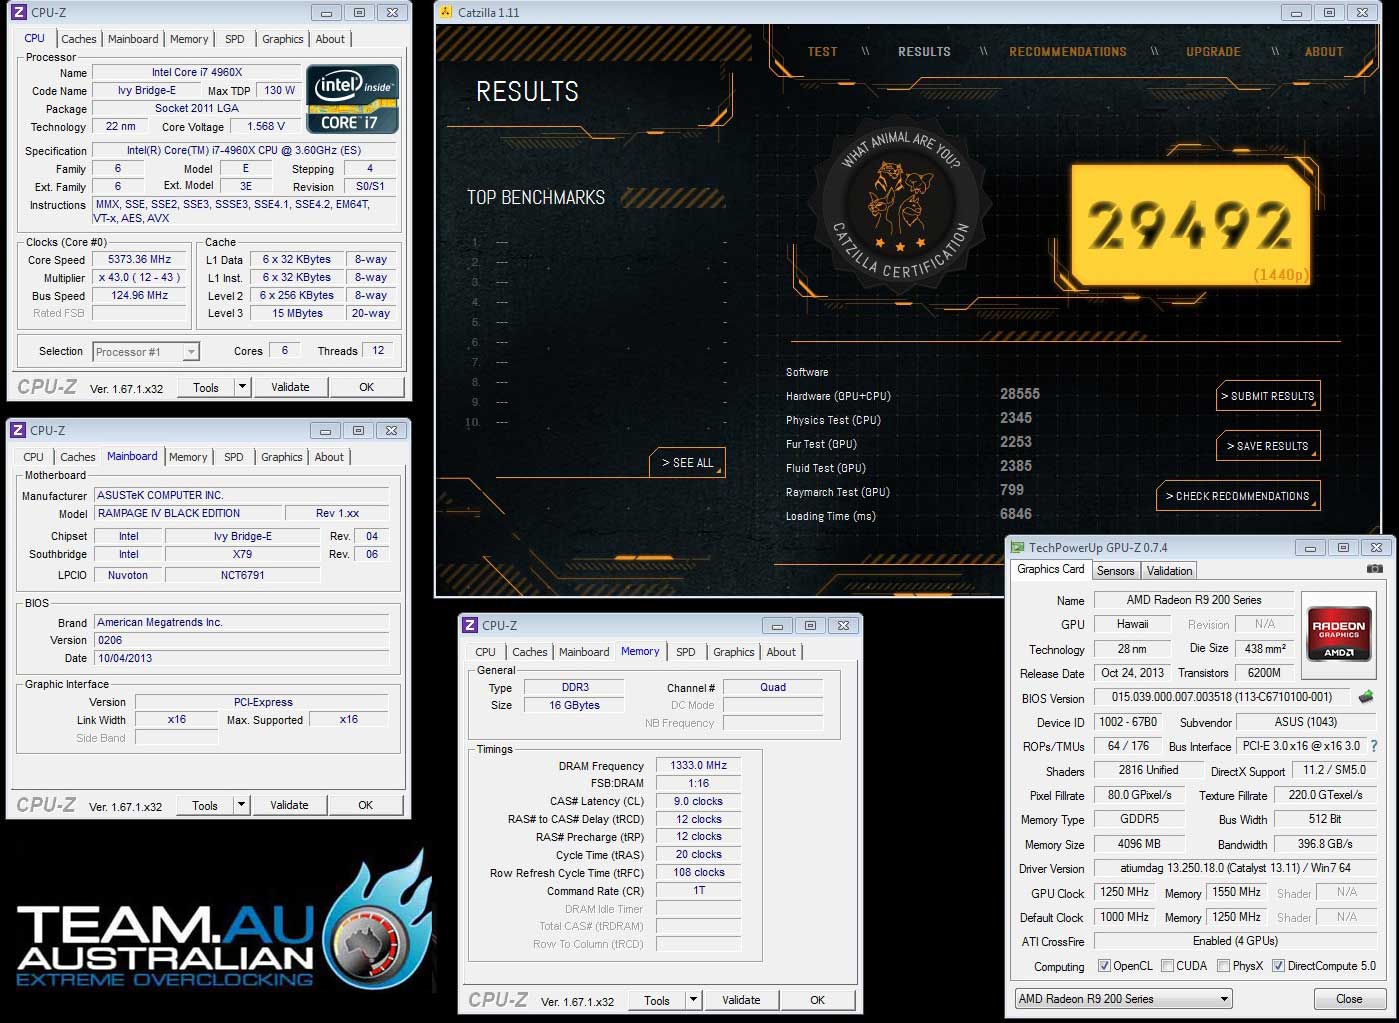Click OK in the CPU-Z Memory window
The width and height of the screenshot is (1399, 1023).
[x=818, y=1000]
